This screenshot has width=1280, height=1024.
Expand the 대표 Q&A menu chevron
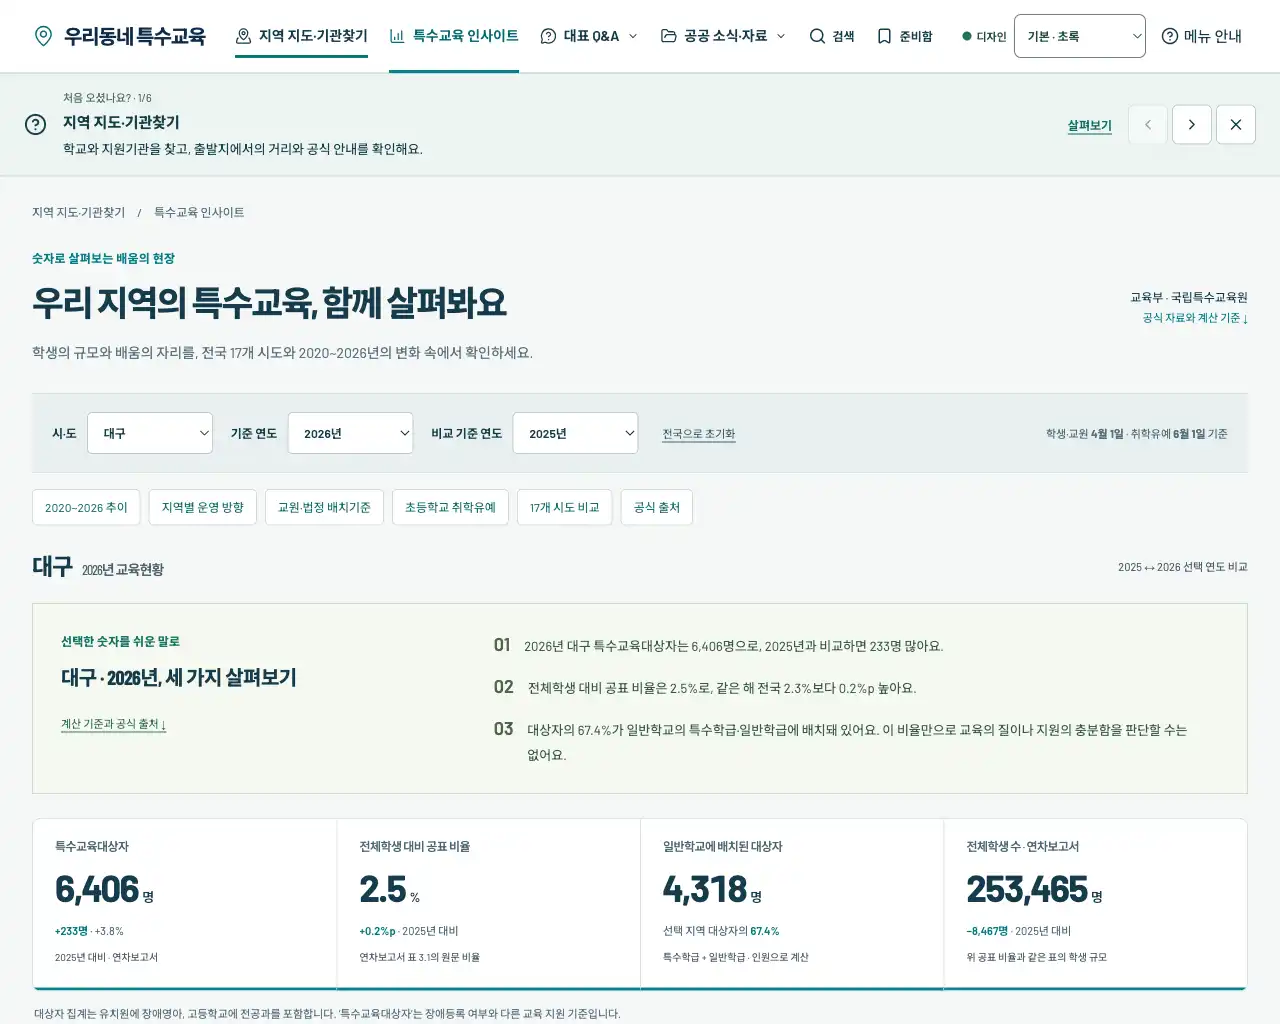tap(633, 36)
